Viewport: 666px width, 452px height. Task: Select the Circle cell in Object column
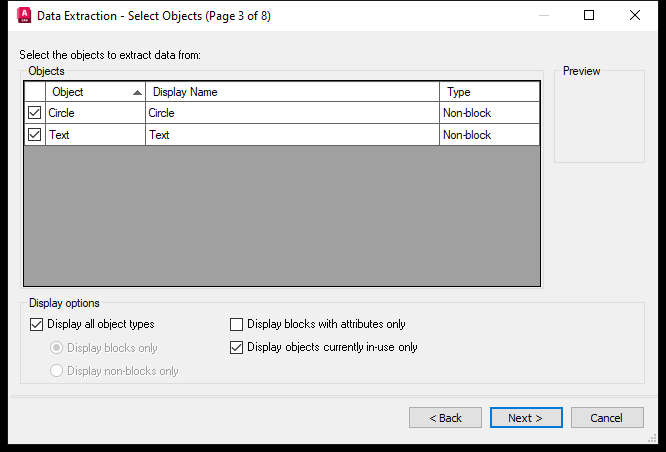pyautogui.click(x=96, y=113)
